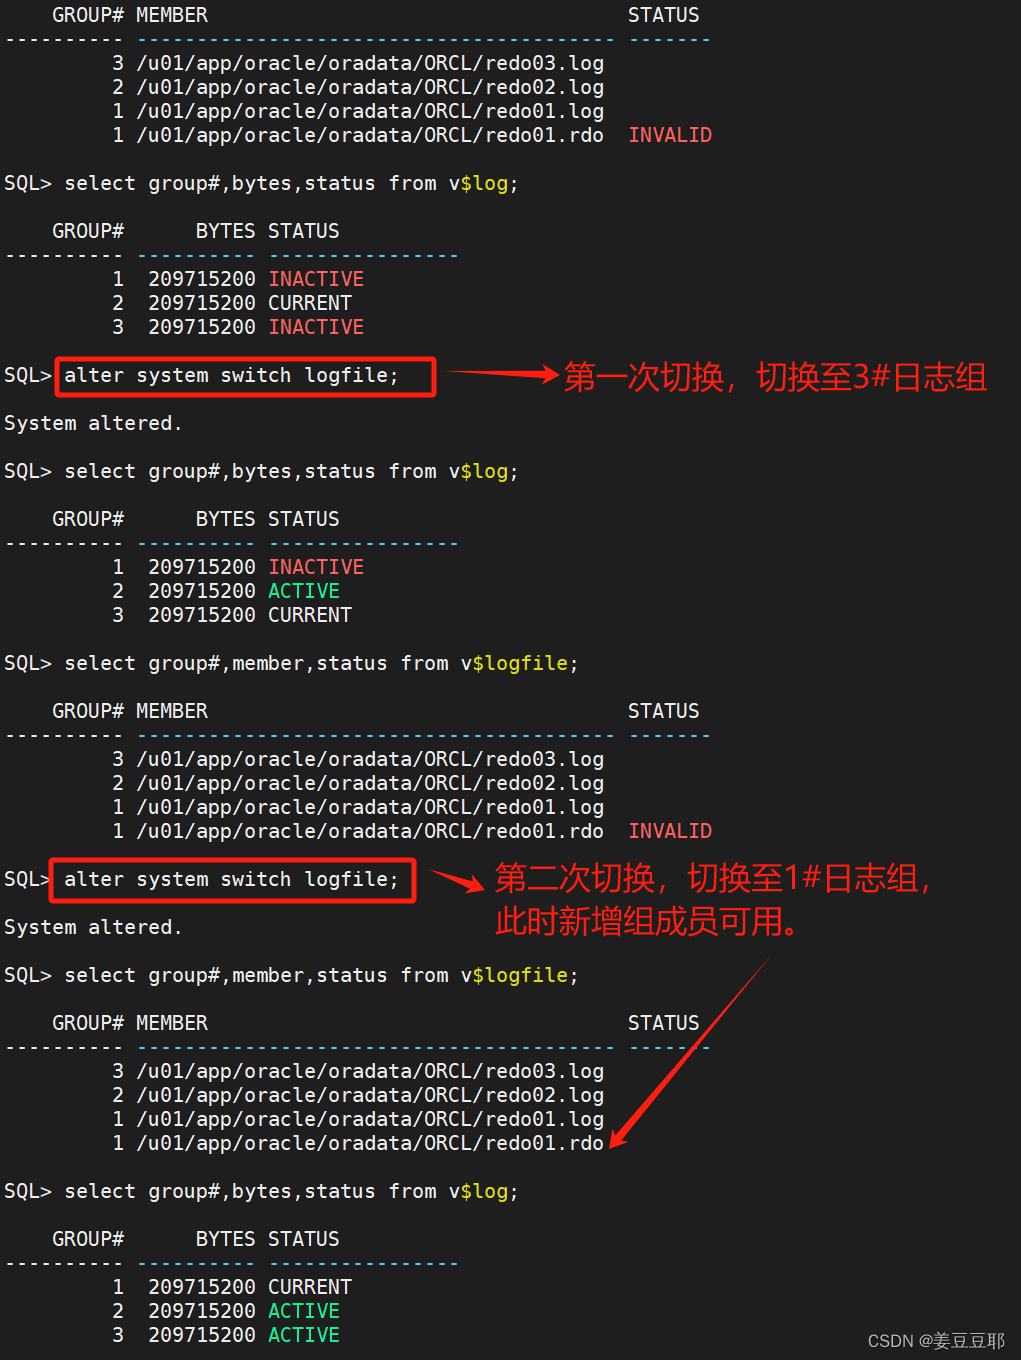1021x1360 pixels.
Task: Click the red arrow pointing to first annotation
Action: [504, 375]
